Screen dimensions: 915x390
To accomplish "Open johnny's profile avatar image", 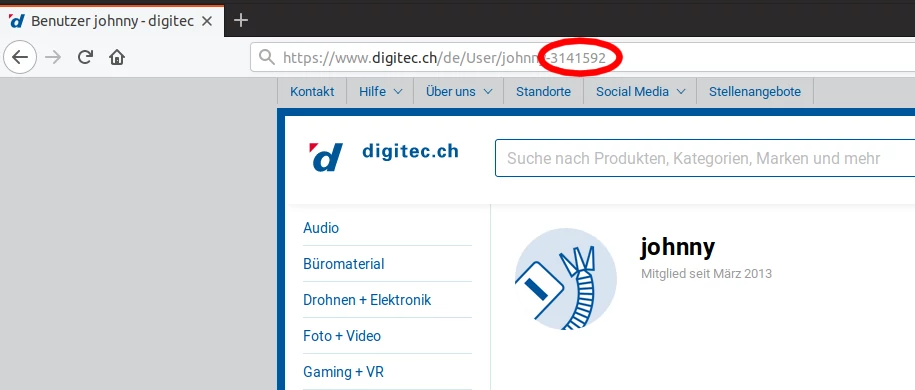I will (x=565, y=279).
